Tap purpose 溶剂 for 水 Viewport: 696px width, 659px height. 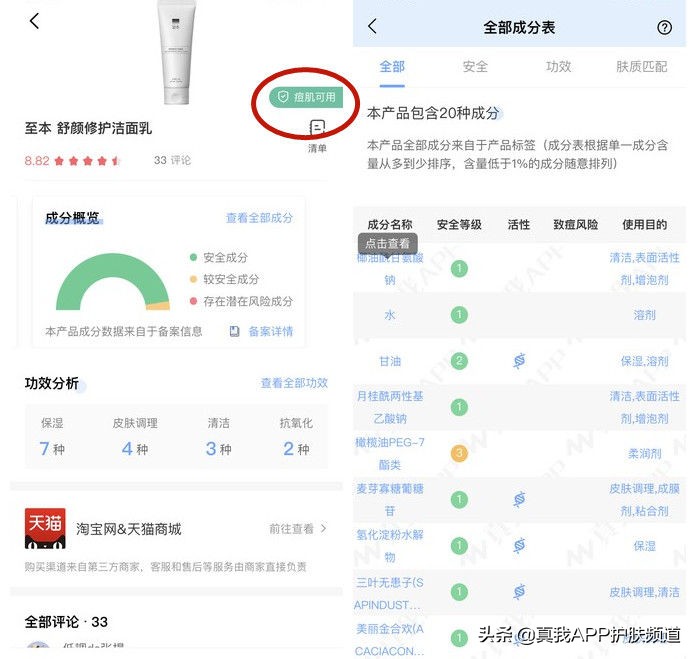pos(645,315)
